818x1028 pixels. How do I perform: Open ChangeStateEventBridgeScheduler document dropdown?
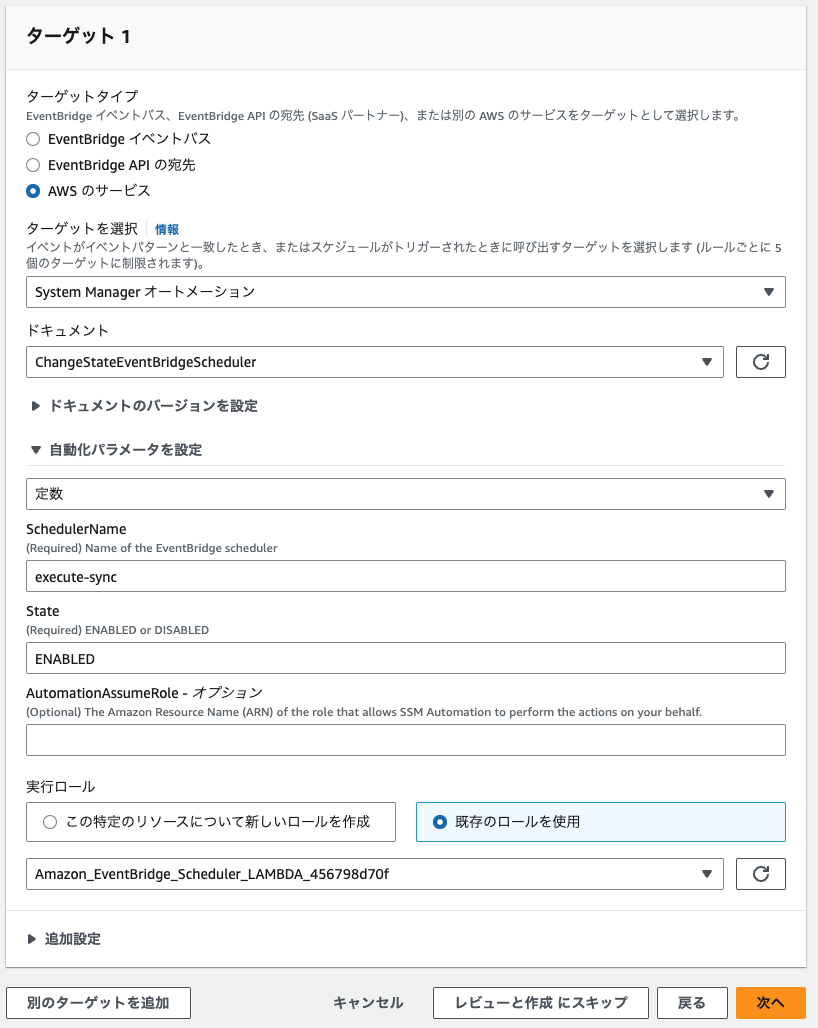pos(375,362)
